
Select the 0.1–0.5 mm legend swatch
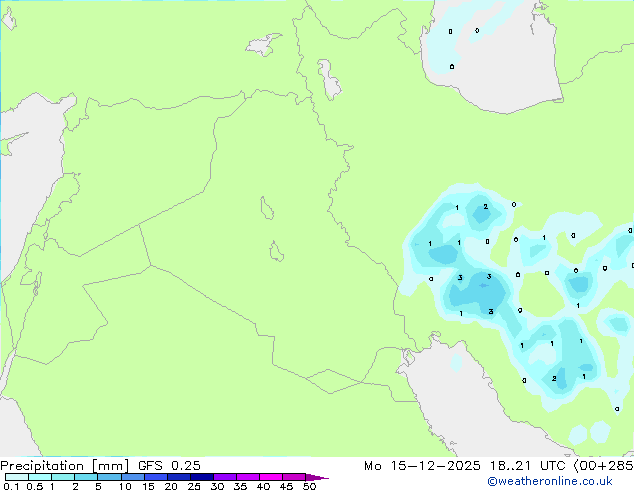17,477
